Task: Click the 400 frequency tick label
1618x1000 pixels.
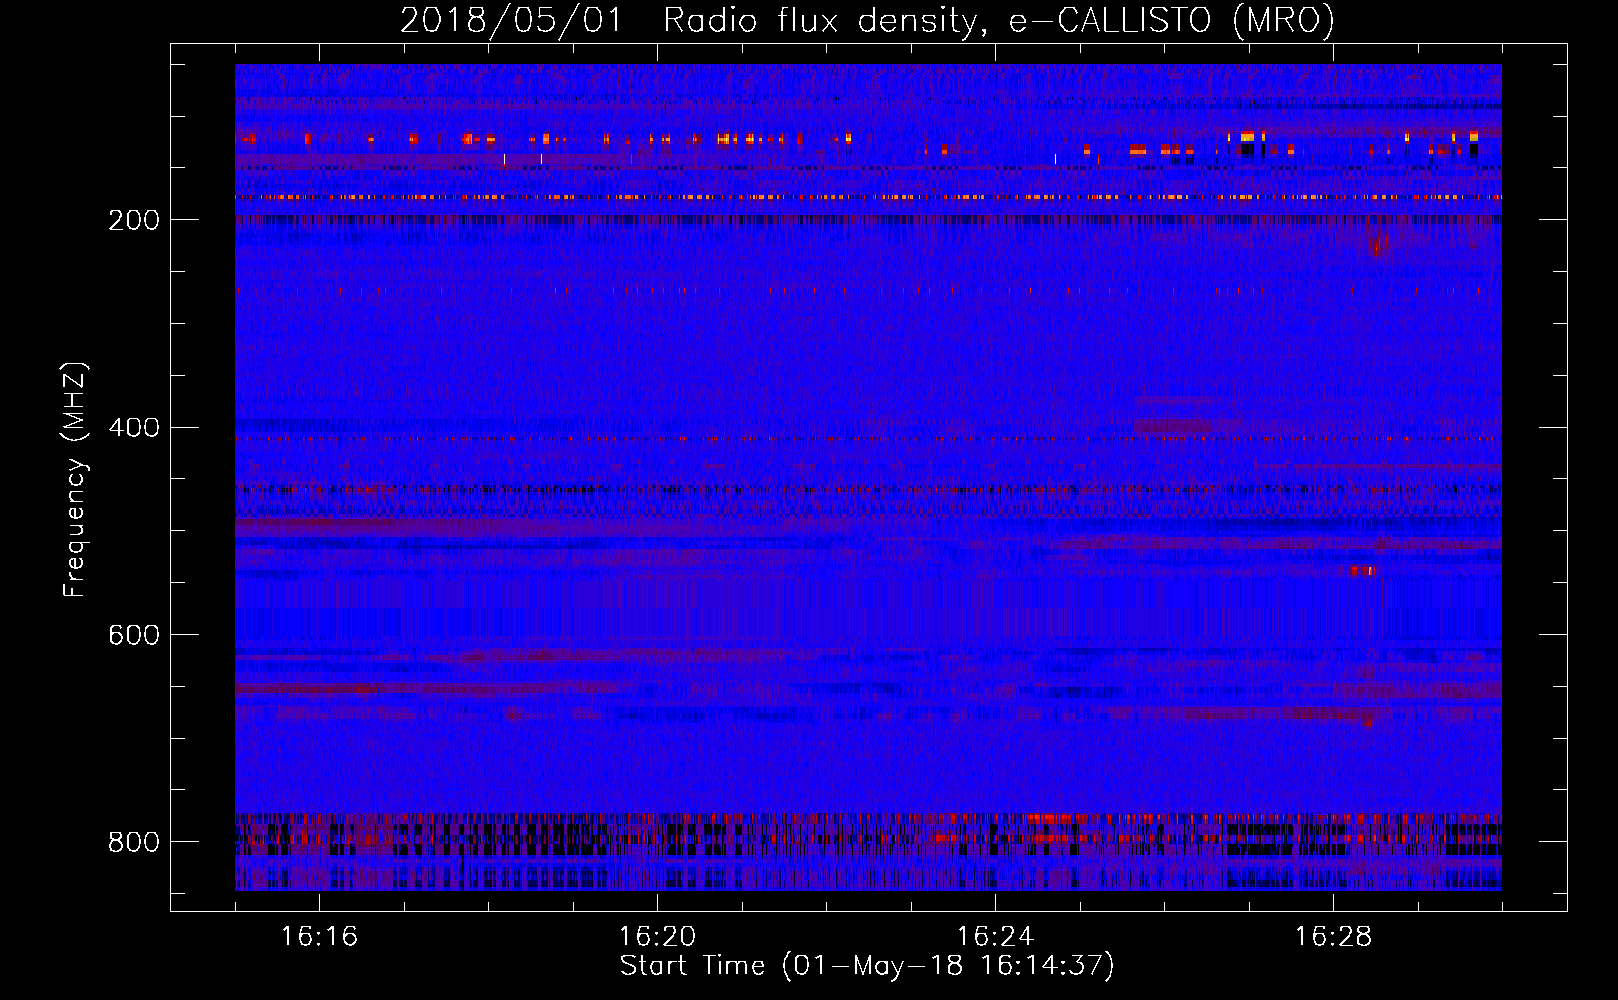Action: [133, 428]
